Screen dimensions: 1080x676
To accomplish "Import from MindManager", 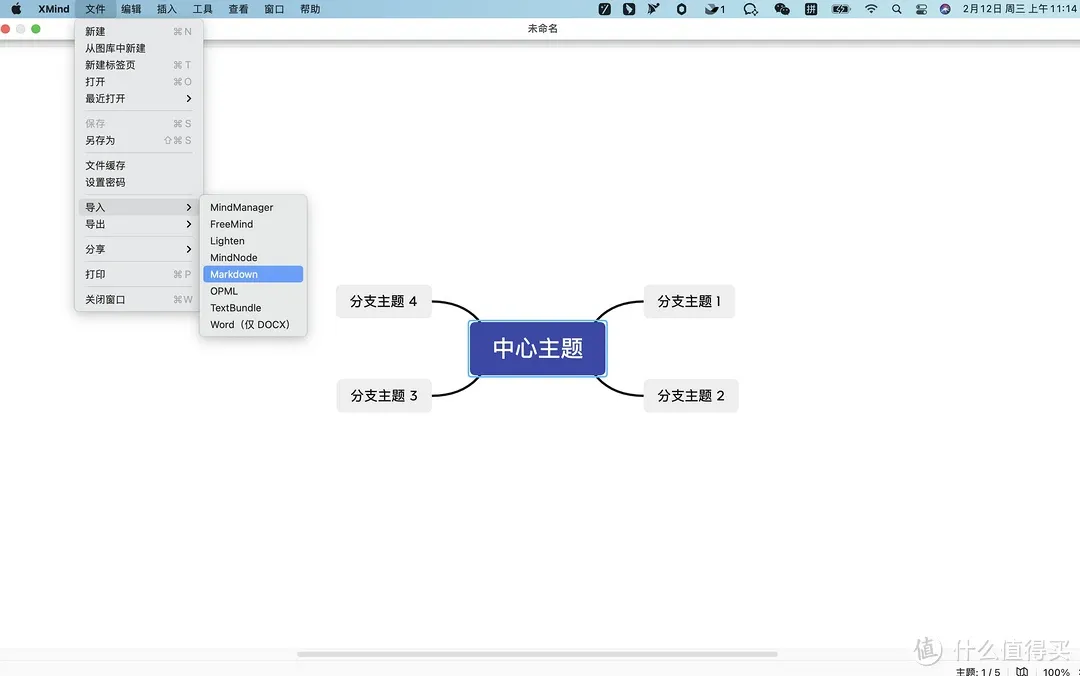I will (x=253, y=207).
